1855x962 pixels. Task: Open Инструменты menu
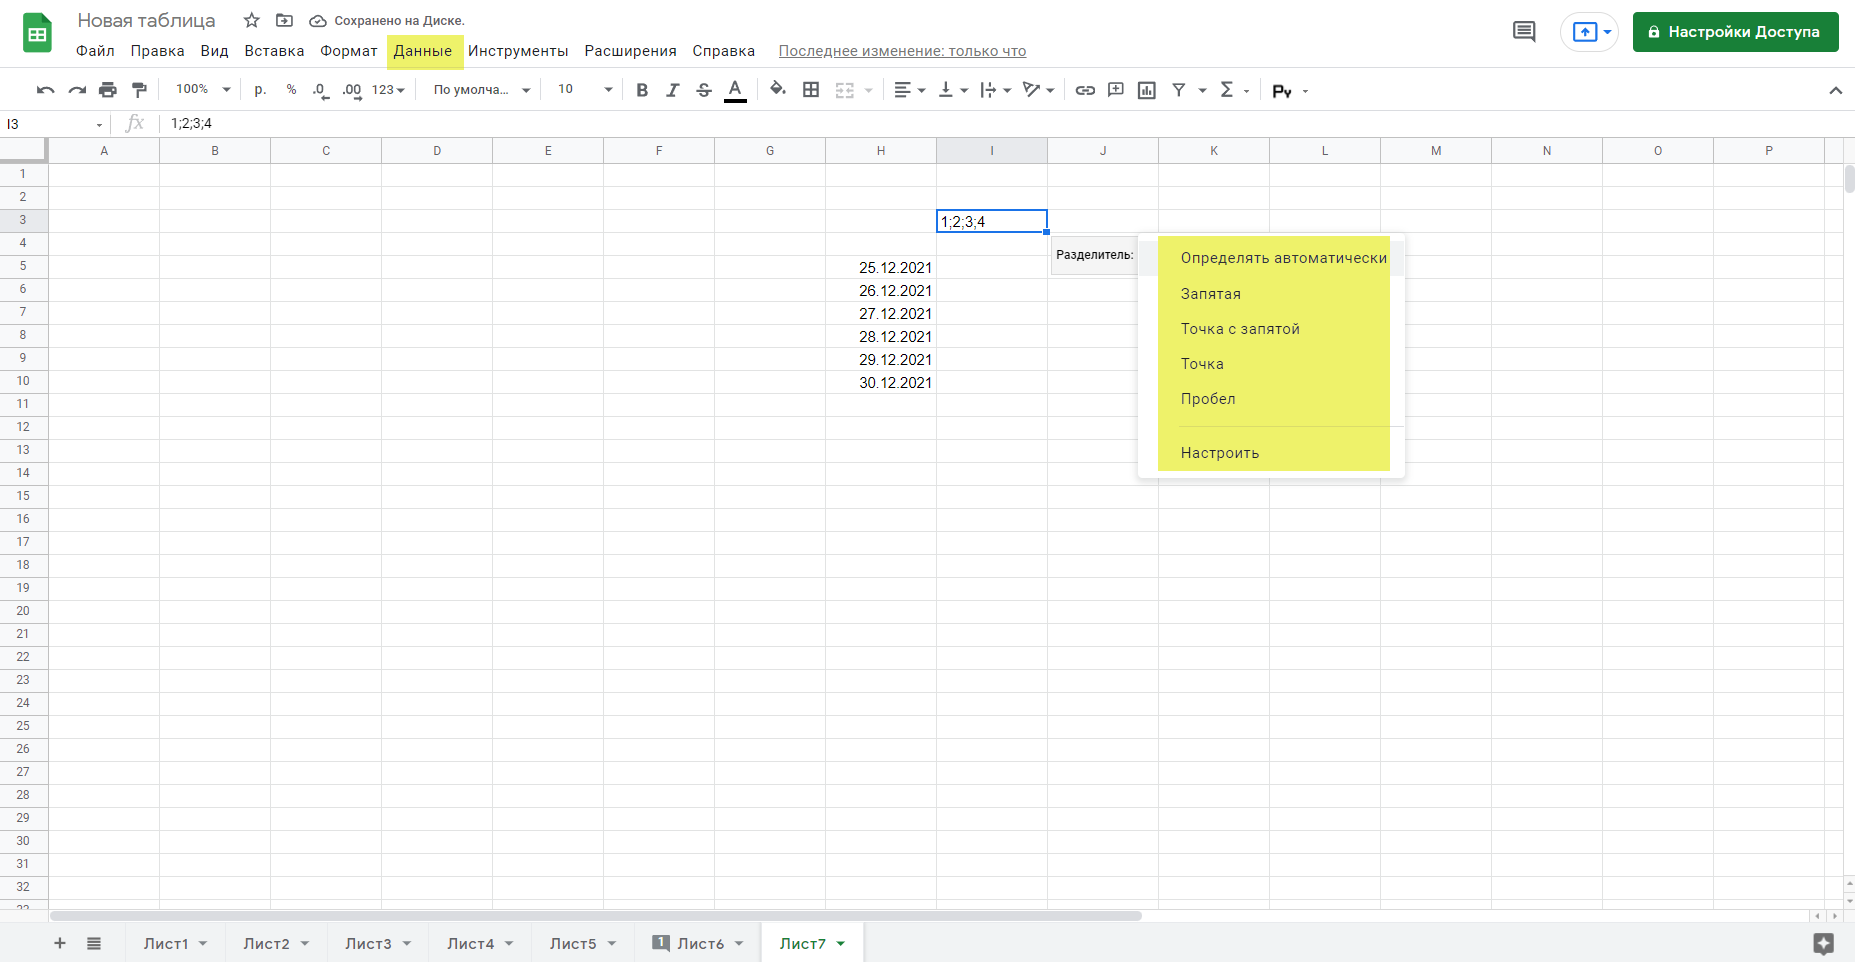click(x=518, y=51)
